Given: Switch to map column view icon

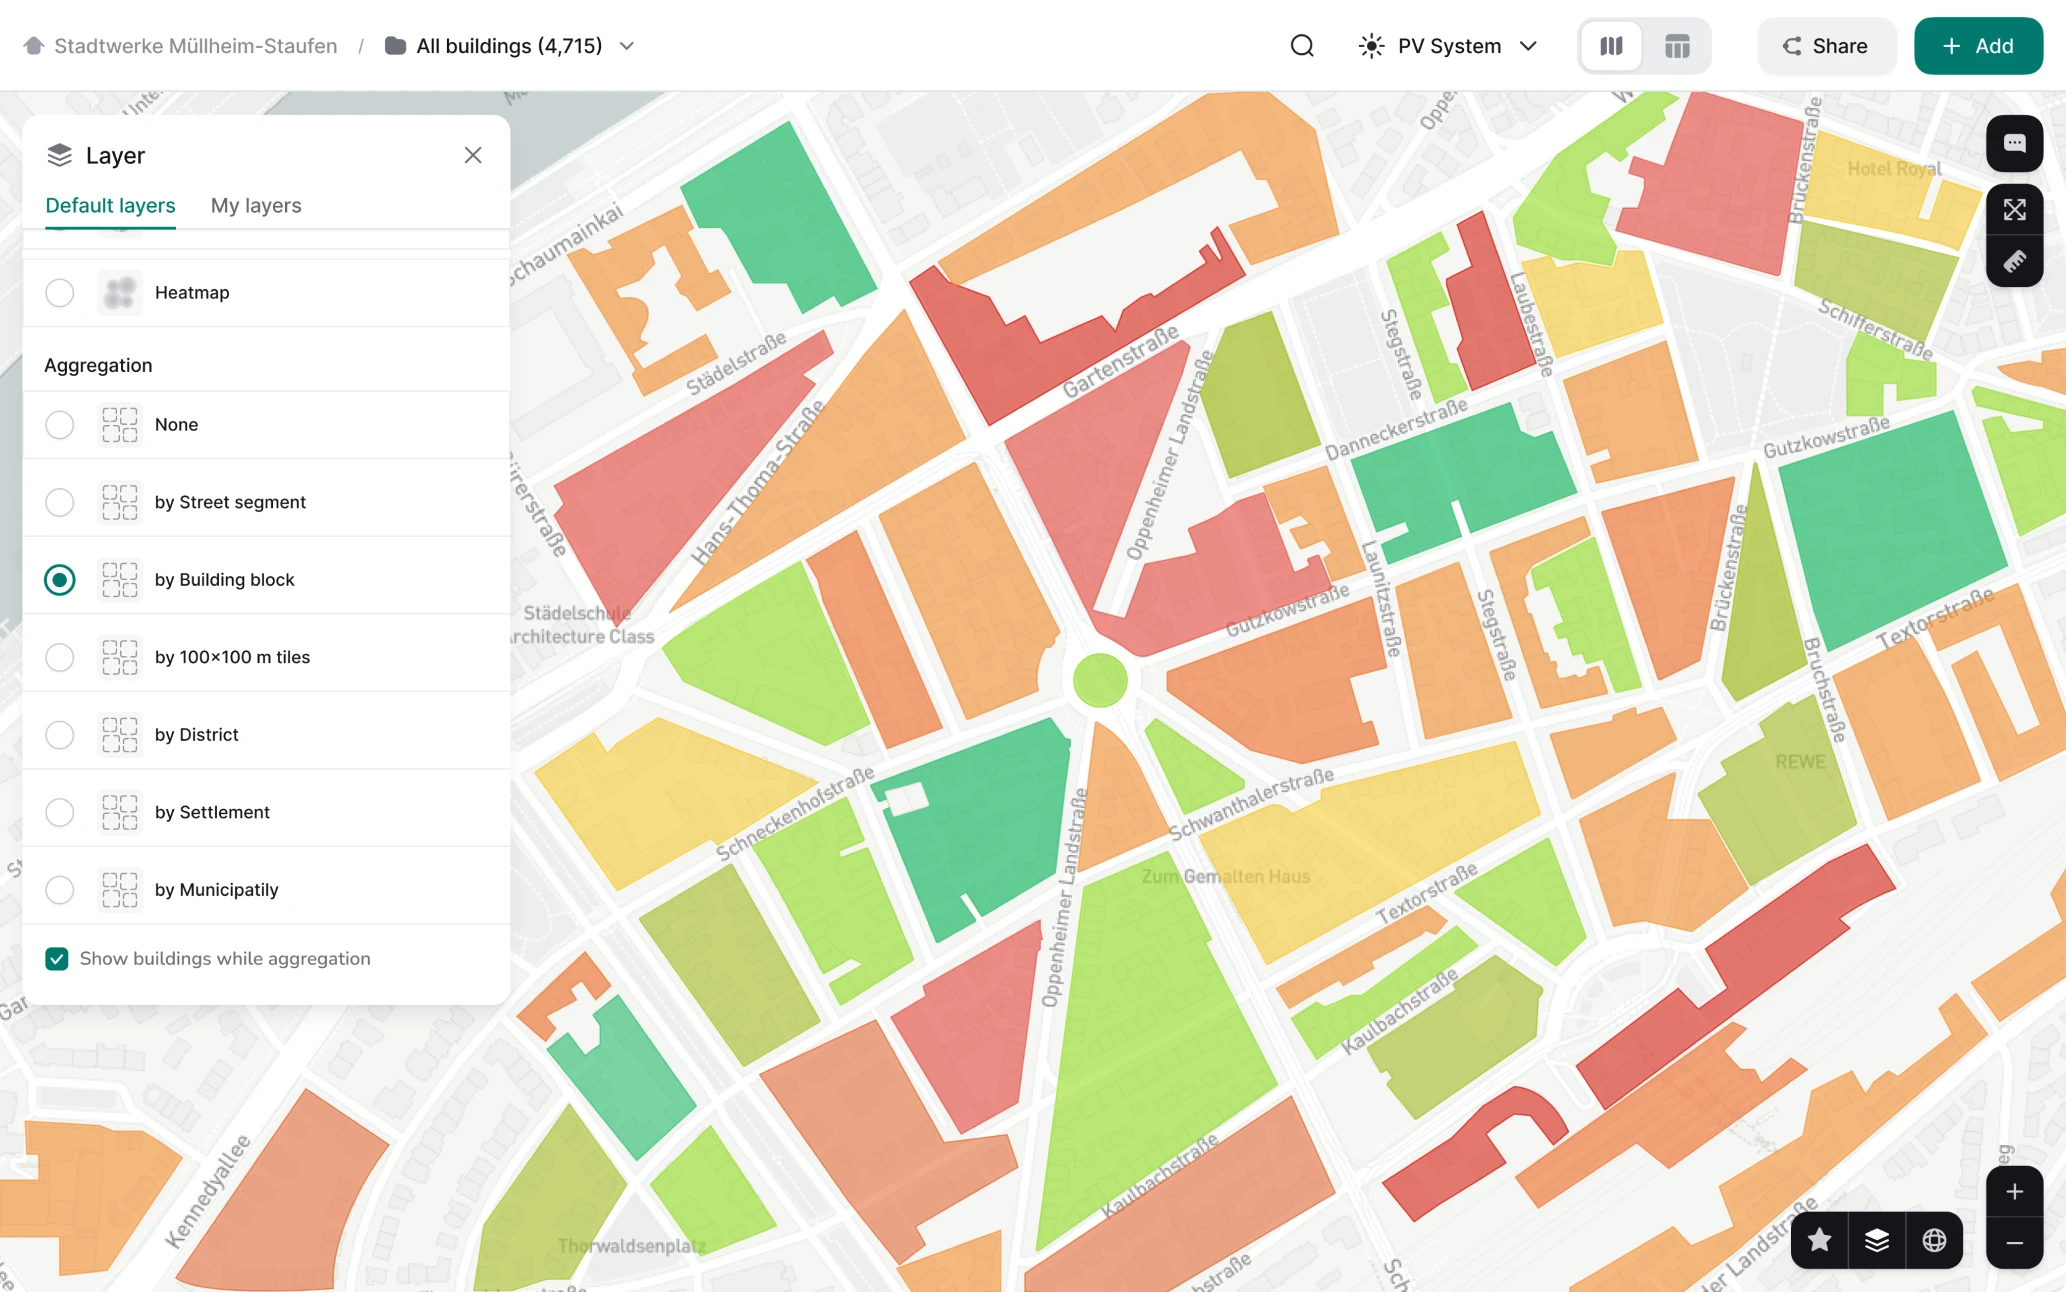Looking at the screenshot, I should [1611, 46].
